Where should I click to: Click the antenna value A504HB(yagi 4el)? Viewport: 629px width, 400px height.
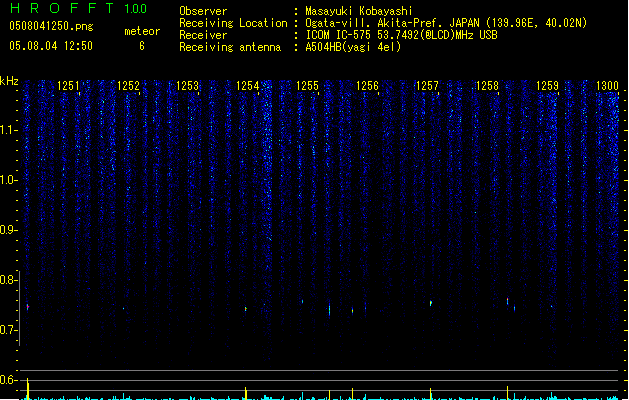(353, 47)
